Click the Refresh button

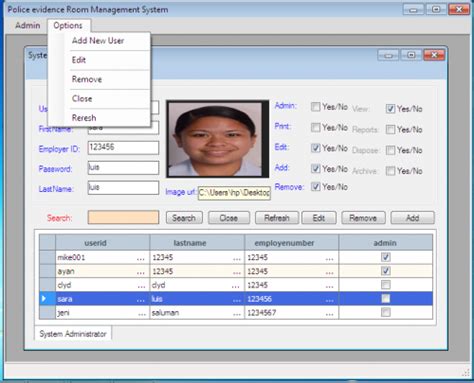click(277, 218)
